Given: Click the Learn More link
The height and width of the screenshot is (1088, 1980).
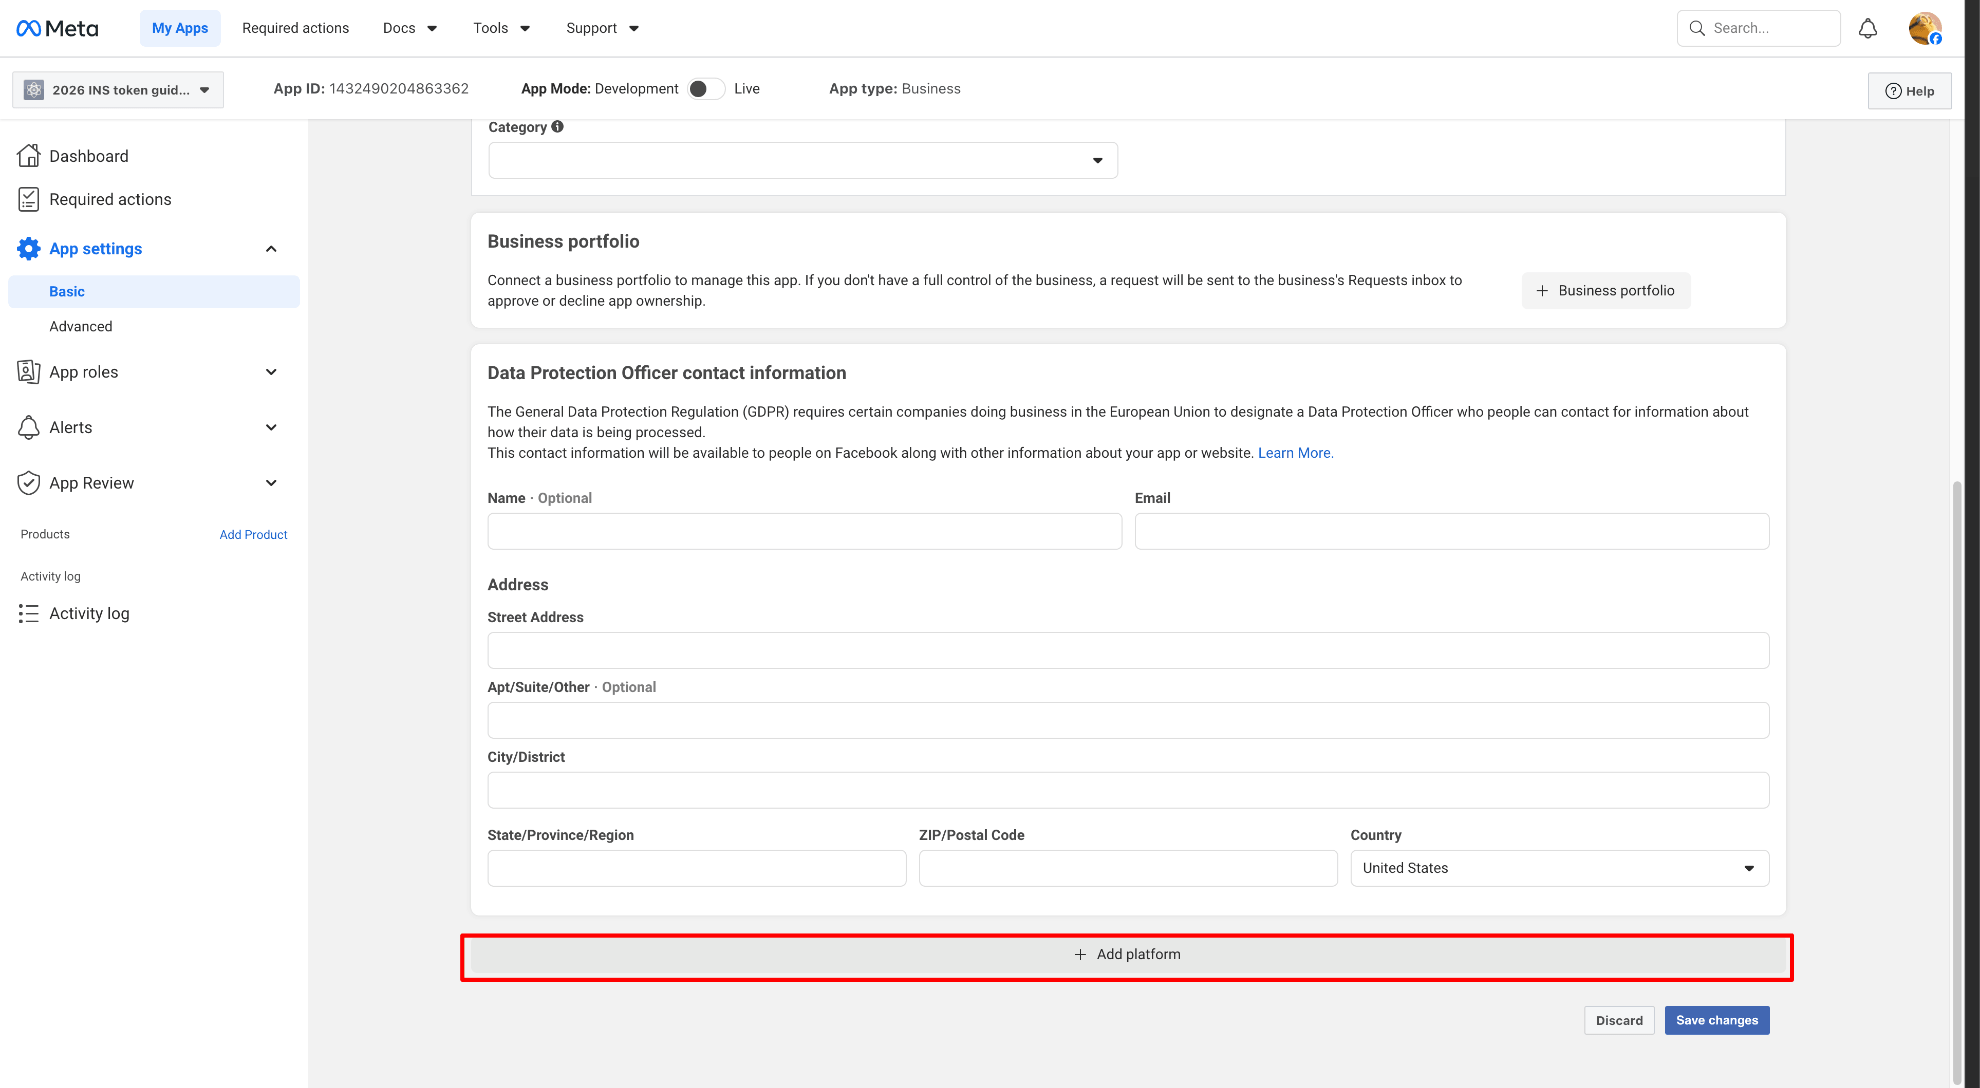Looking at the screenshot, I should 1295,453.
